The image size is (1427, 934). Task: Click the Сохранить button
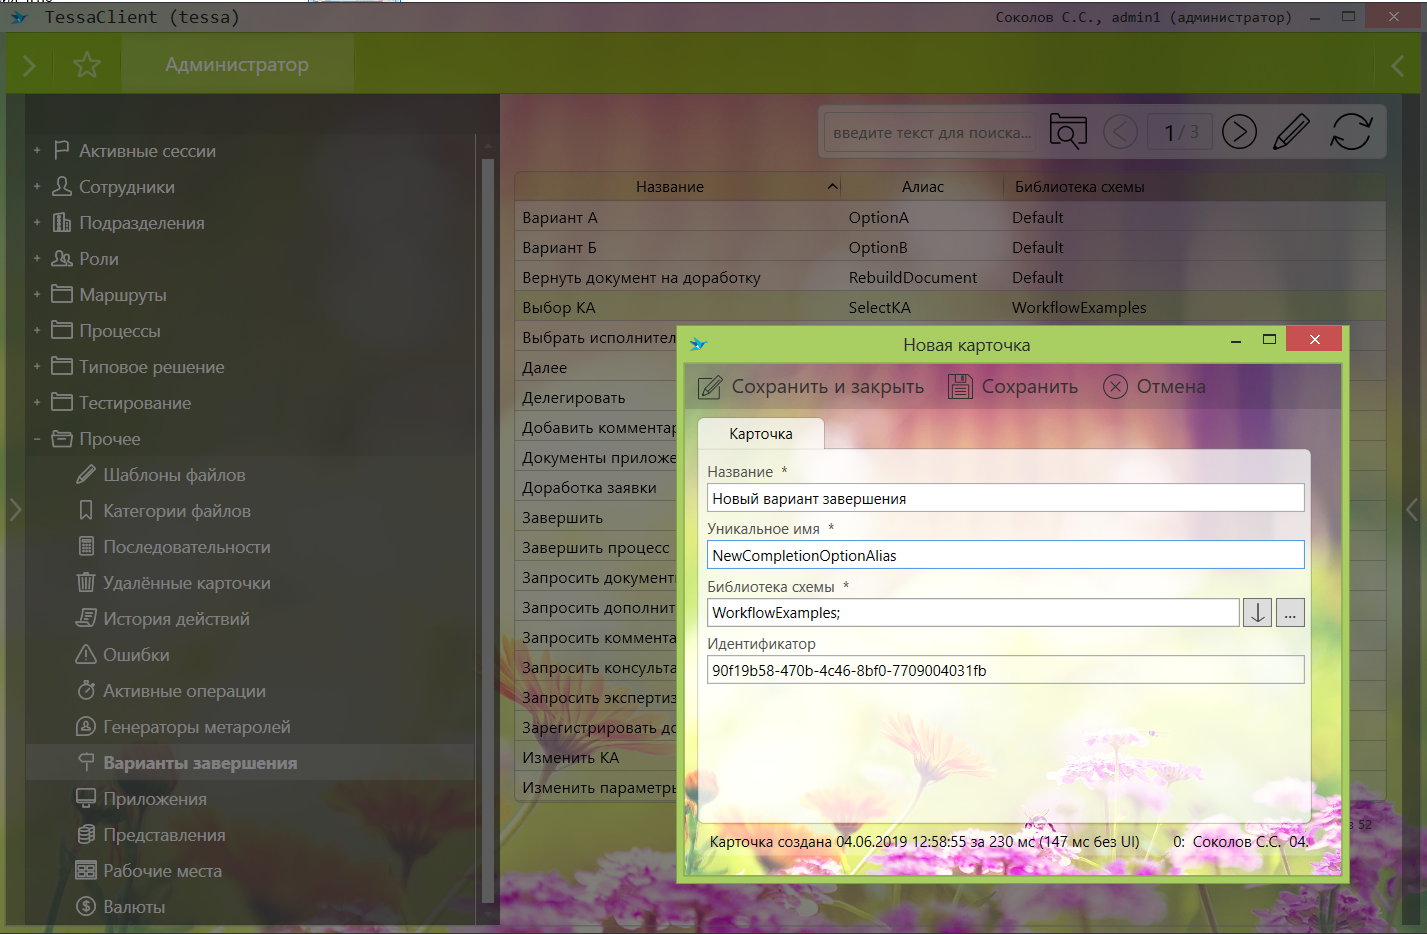(1013, 387)
